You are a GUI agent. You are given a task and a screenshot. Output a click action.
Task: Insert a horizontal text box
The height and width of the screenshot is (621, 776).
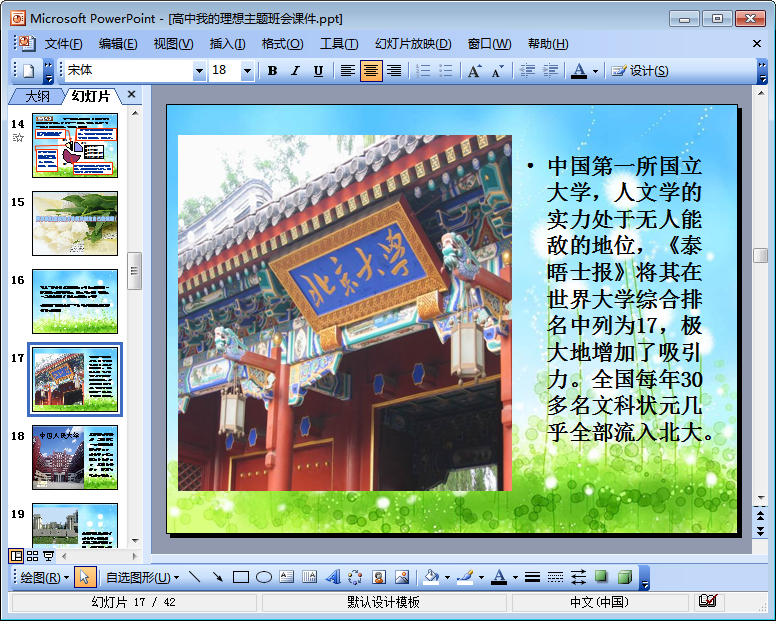(287, 577)
